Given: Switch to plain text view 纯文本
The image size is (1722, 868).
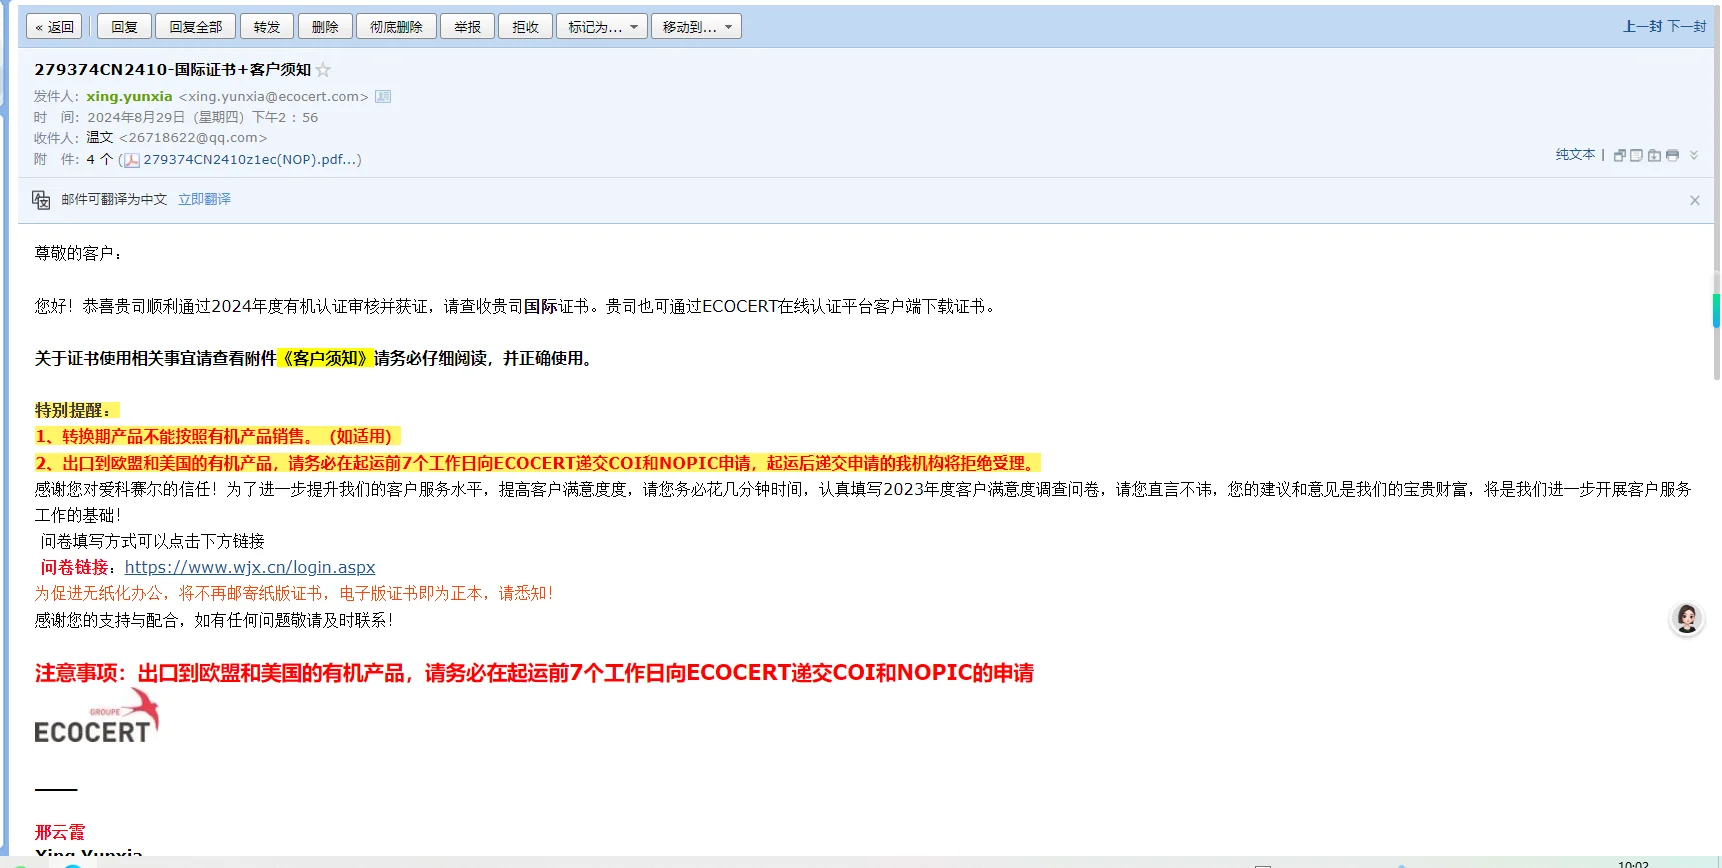Looking at the screenshot, I should 1575,155.
